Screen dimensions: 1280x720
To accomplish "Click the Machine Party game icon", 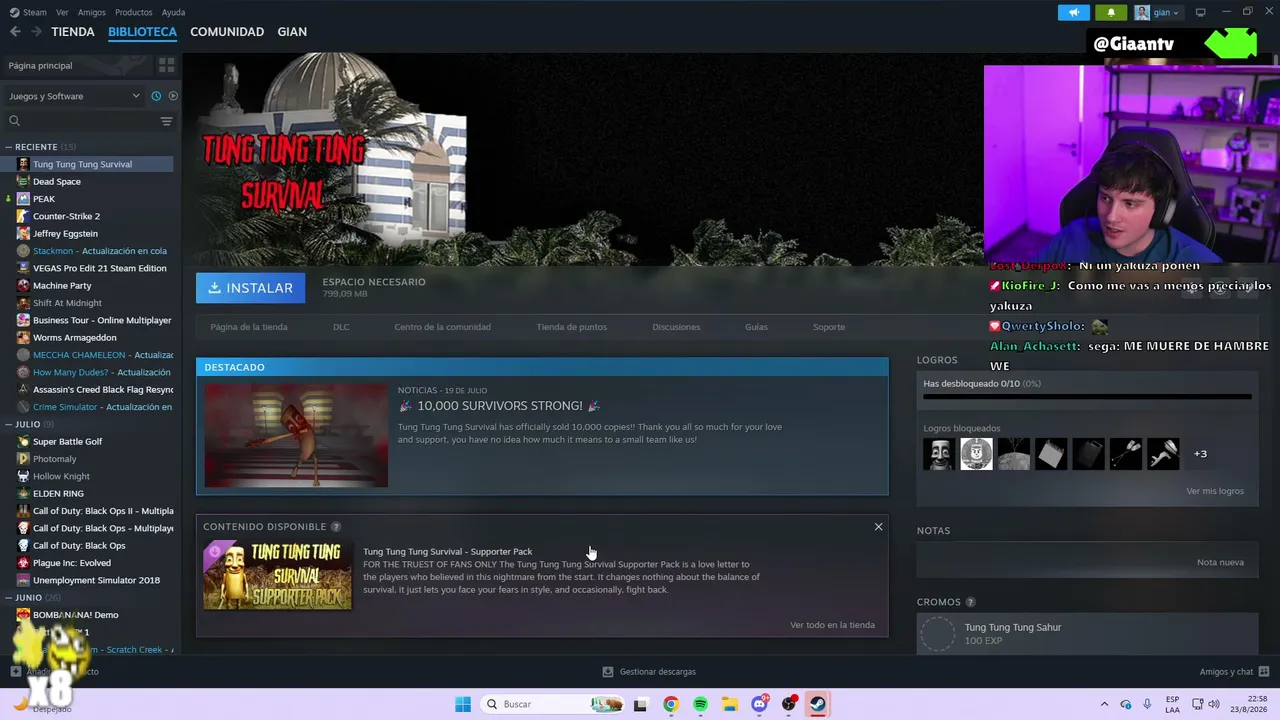I will 23,285.
